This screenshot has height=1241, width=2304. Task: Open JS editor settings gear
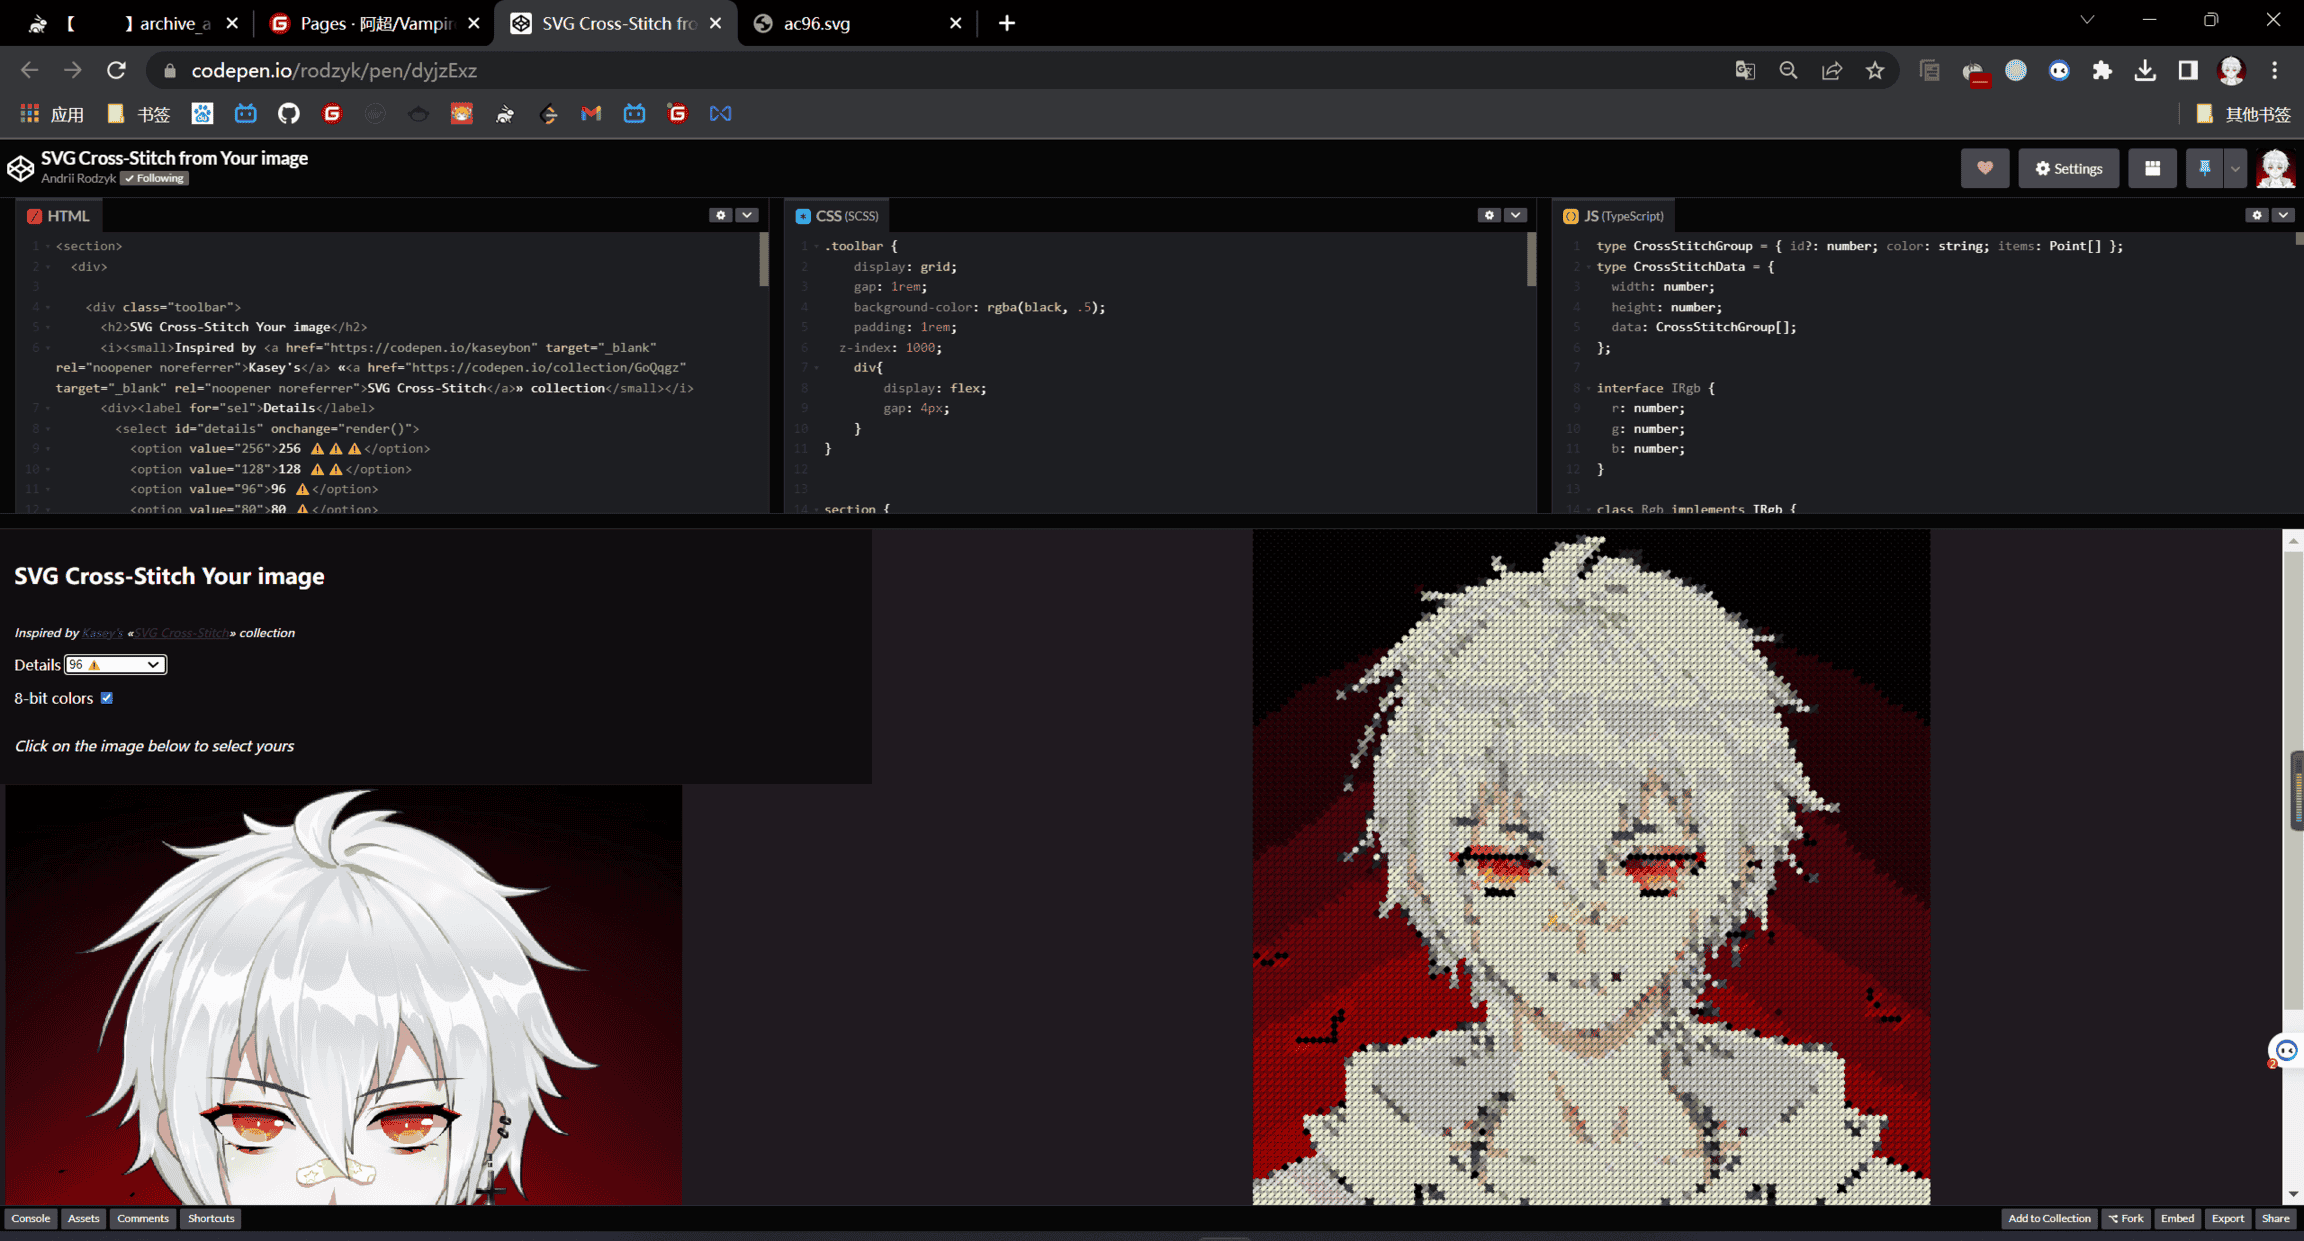click(2256, 215)
